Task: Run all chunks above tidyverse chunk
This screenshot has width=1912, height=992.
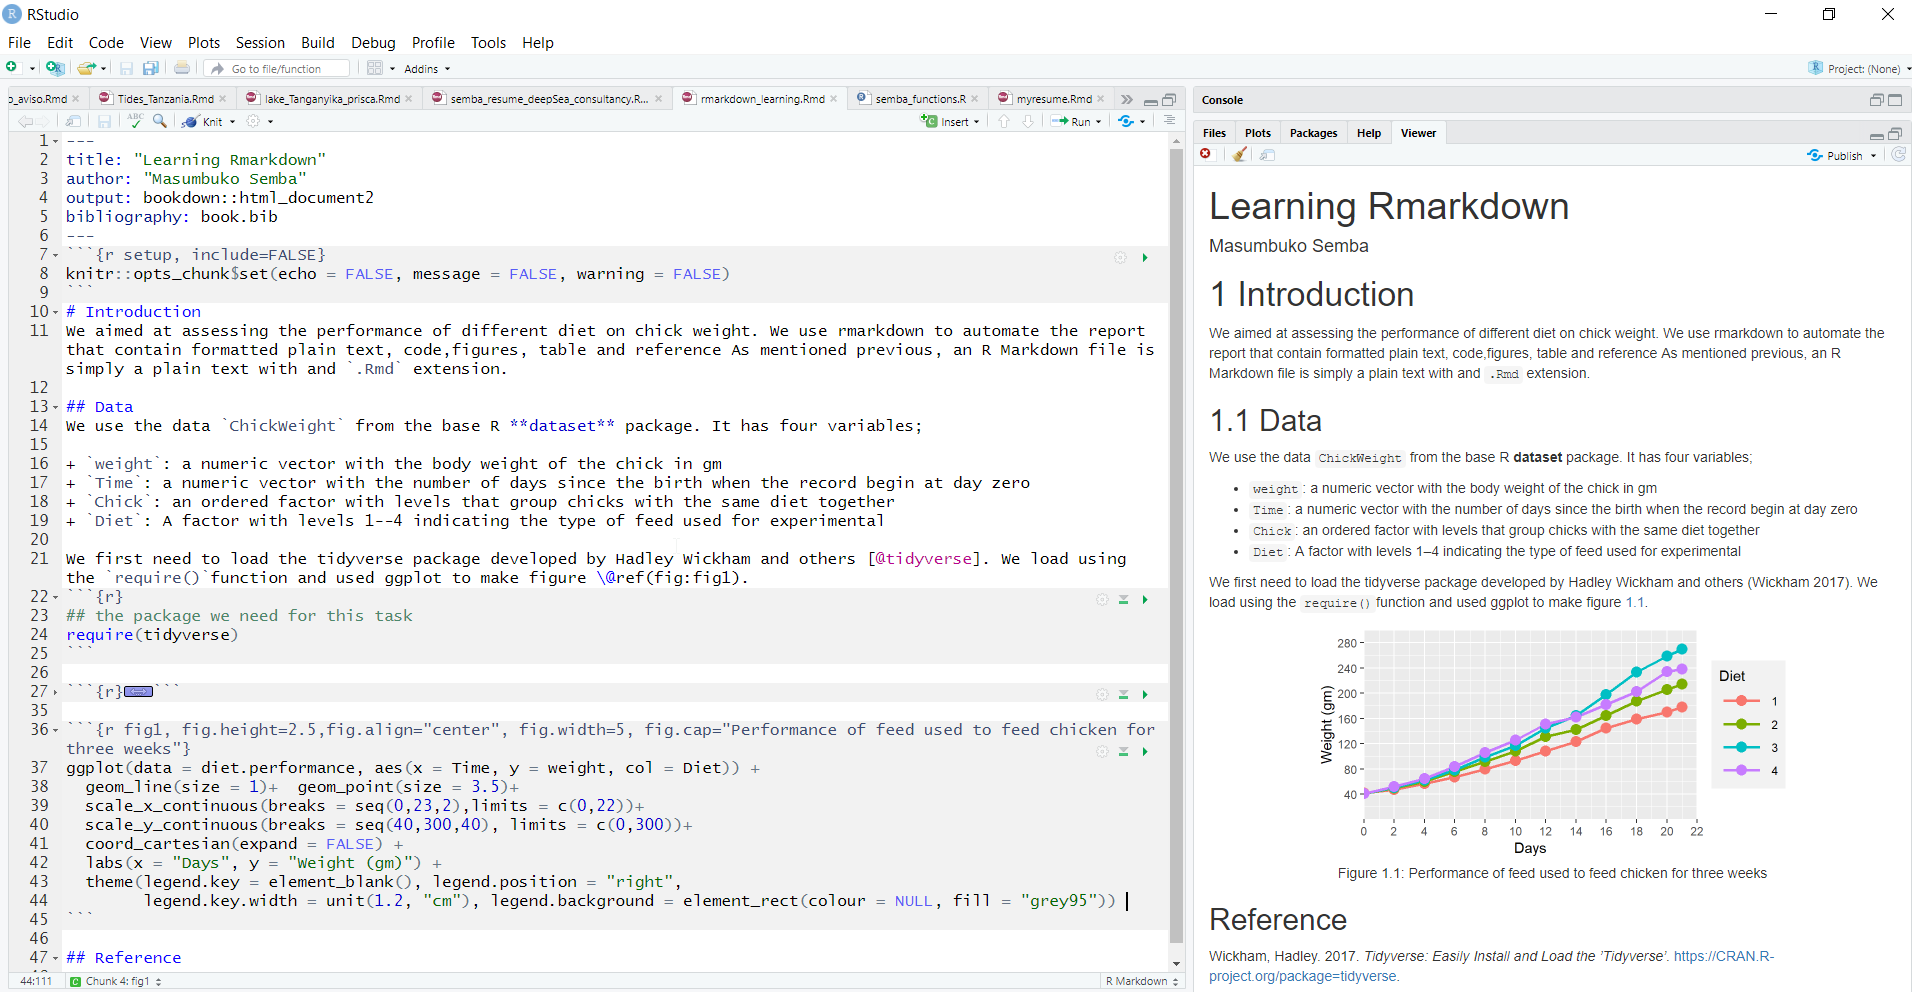Action: [1123, 600]
